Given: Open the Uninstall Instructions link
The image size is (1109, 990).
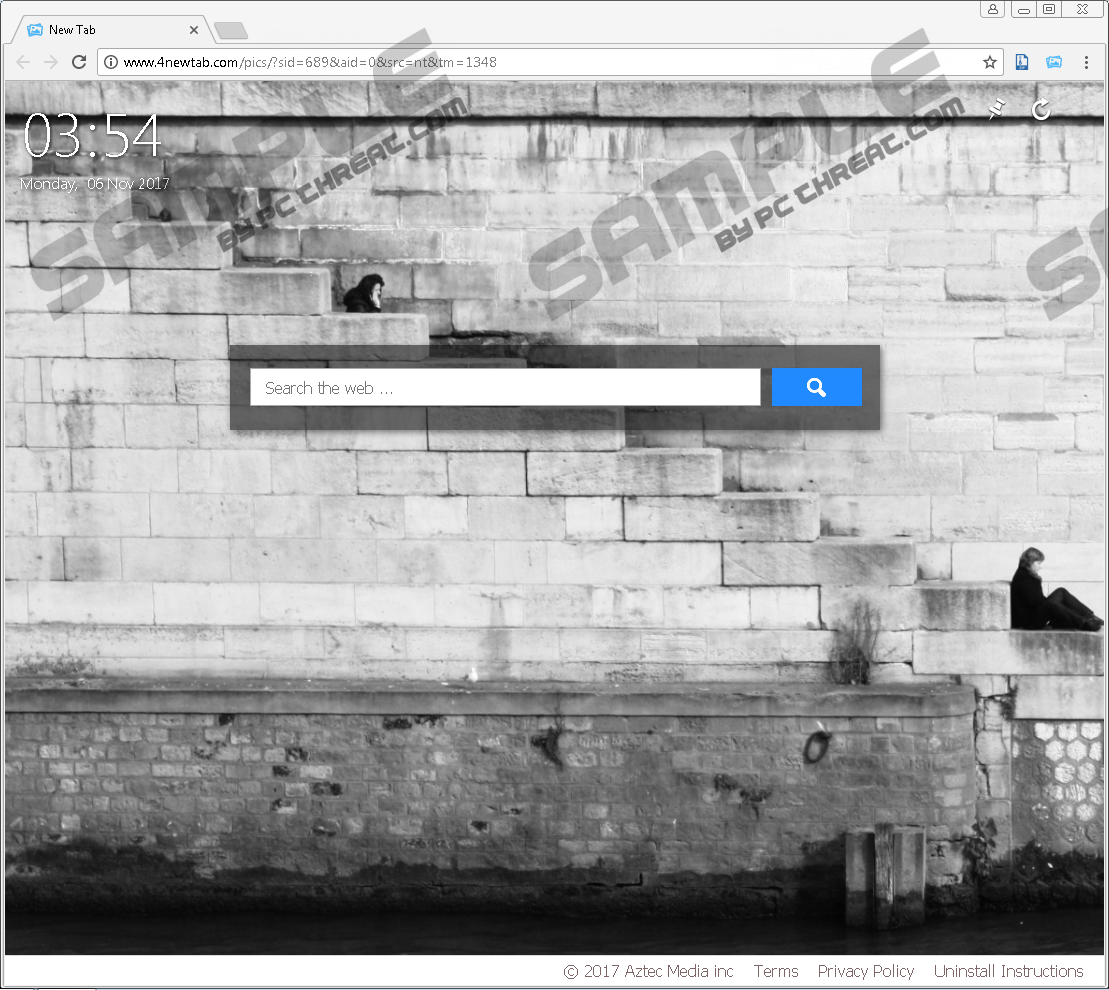Looking at the screenshot, I should point(1008,971).
